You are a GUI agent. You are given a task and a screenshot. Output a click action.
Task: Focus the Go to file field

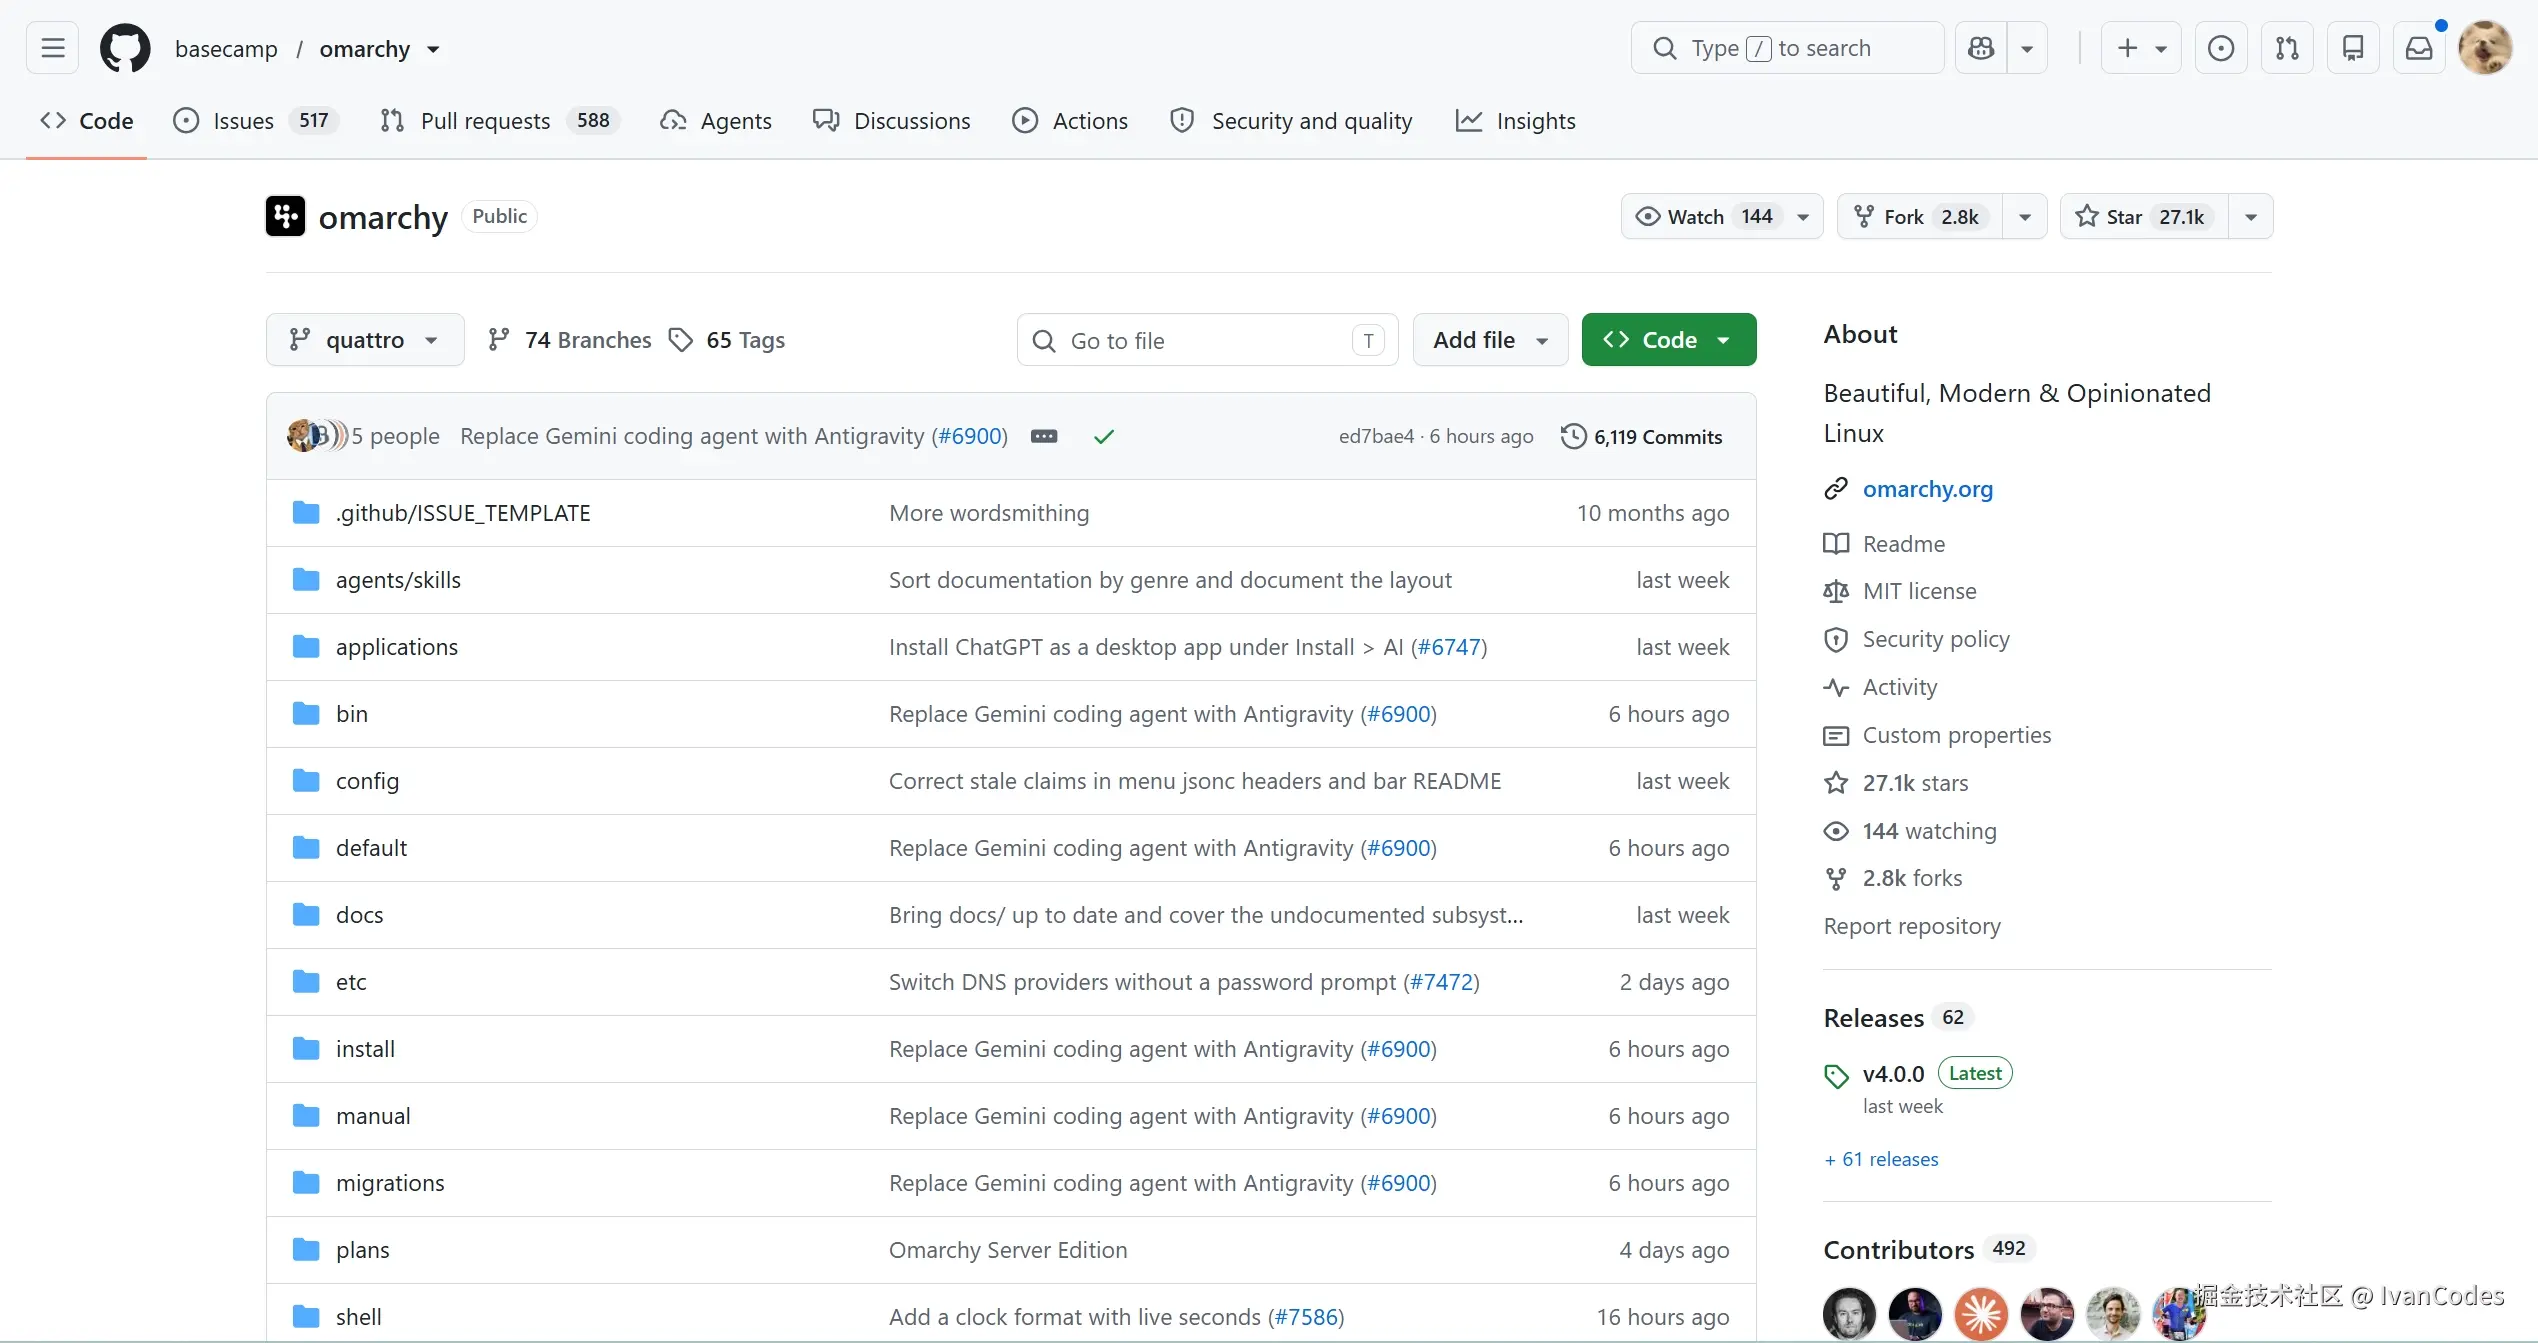coord(1207,340)
